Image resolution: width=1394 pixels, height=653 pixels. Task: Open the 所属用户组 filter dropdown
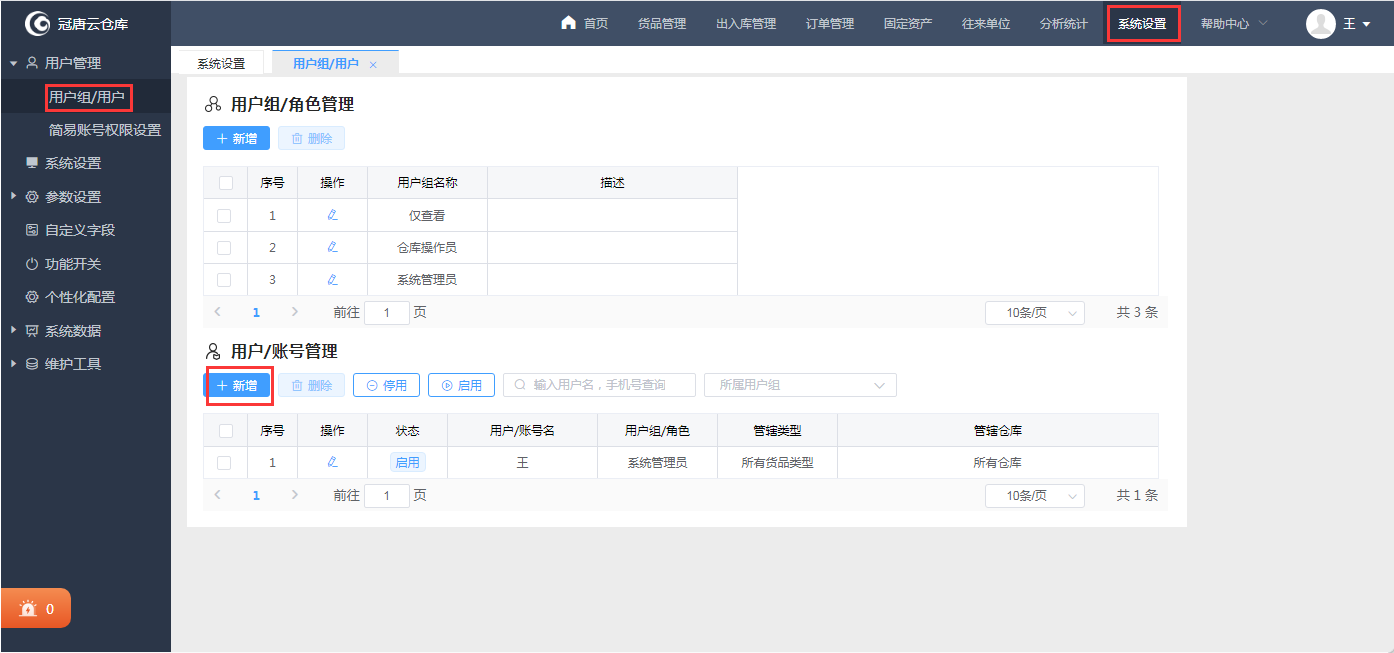coord(800,385)
